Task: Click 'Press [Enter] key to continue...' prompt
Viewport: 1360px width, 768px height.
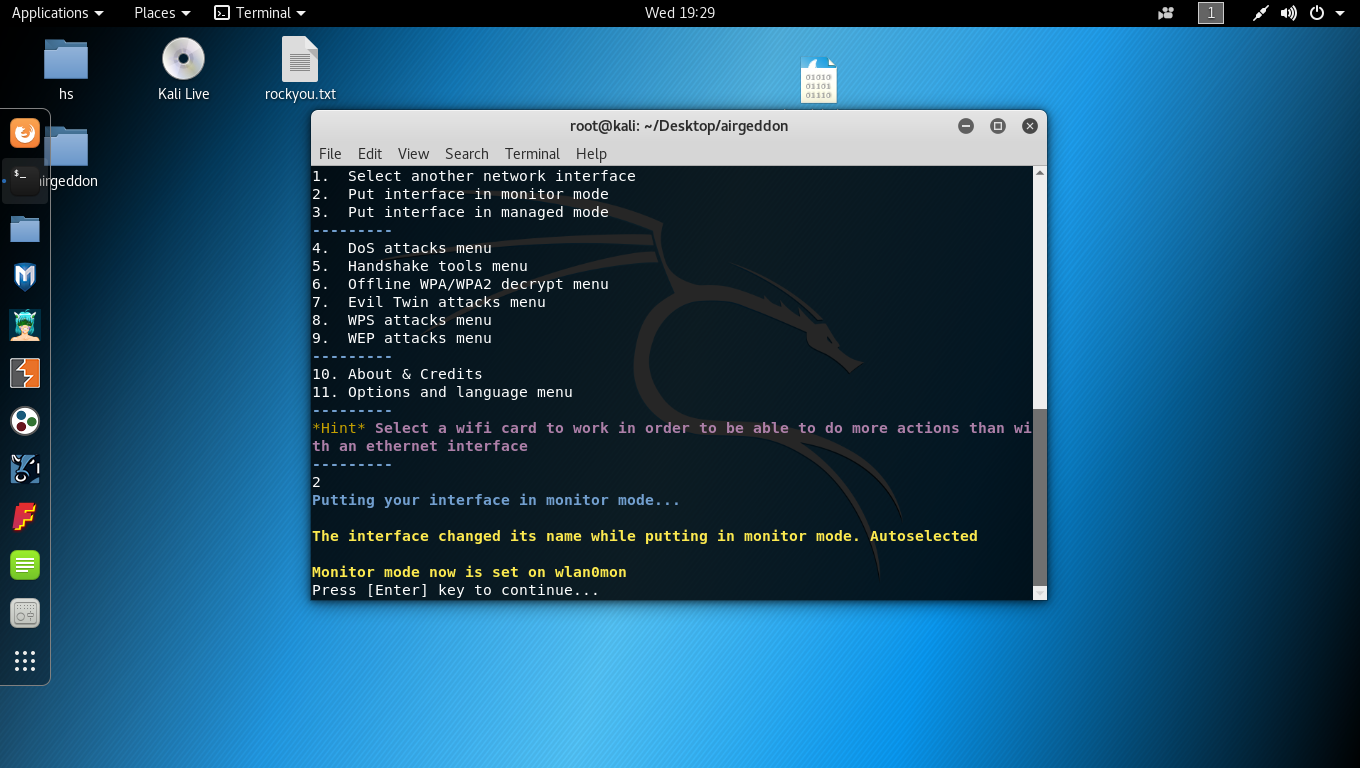Action: pyautogui.click(x=456, y=590)
